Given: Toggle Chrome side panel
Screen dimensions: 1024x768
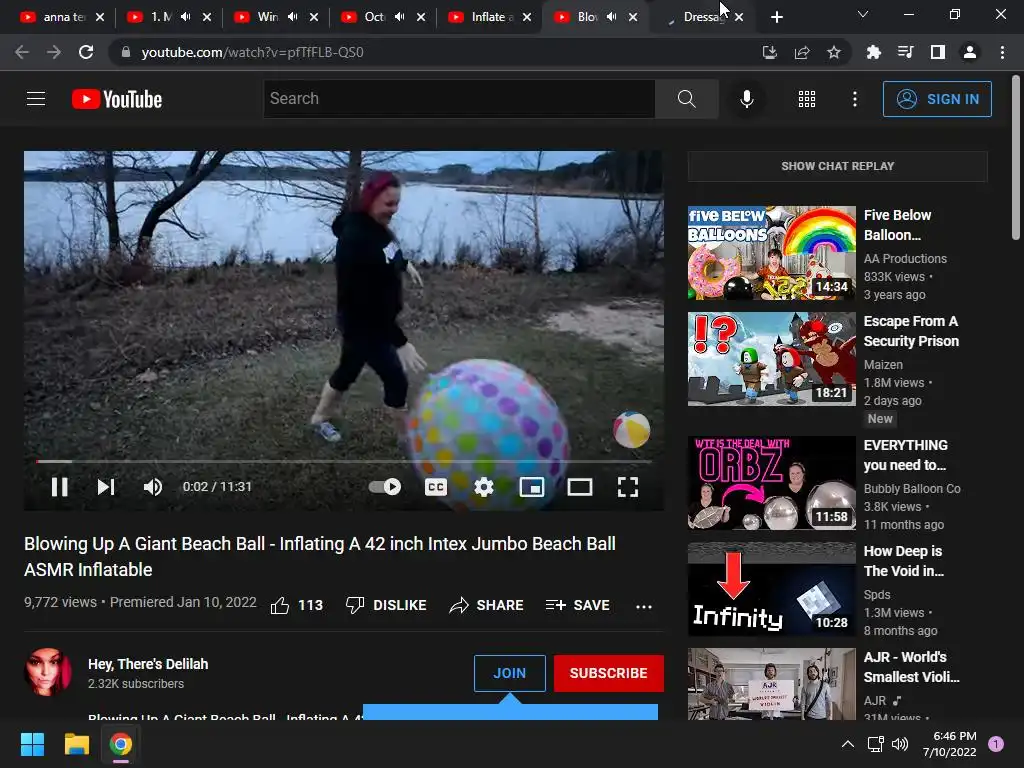Looking at the screenshot, I should [938, 52].
